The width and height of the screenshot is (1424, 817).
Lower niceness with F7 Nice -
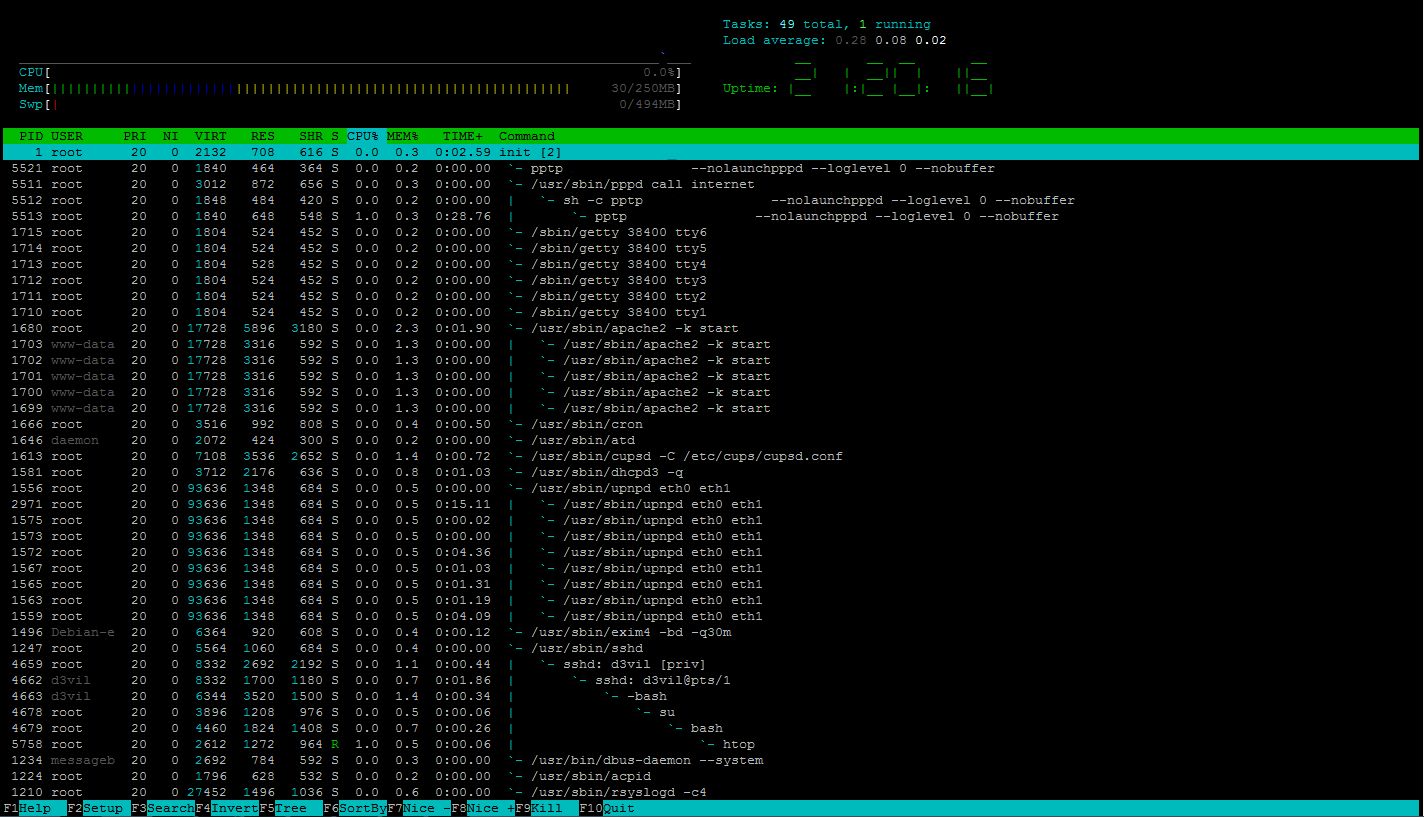tap(419, 808)
